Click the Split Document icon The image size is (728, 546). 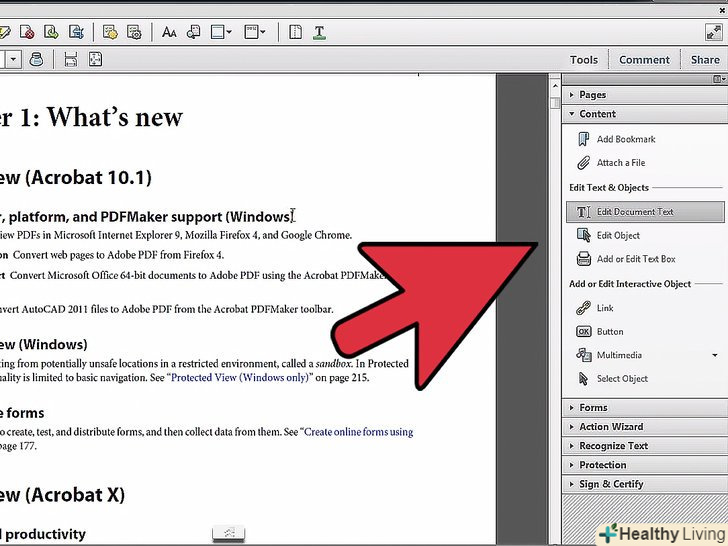point(295,32)
